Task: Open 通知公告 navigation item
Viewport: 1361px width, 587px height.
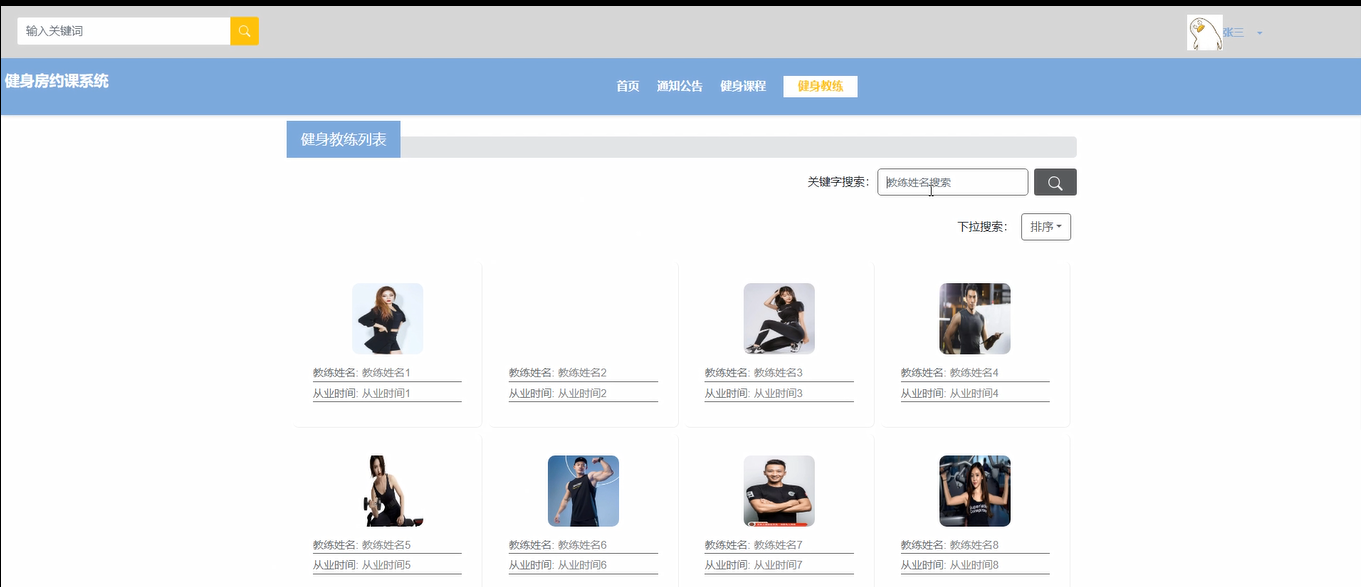Action: 680,86
